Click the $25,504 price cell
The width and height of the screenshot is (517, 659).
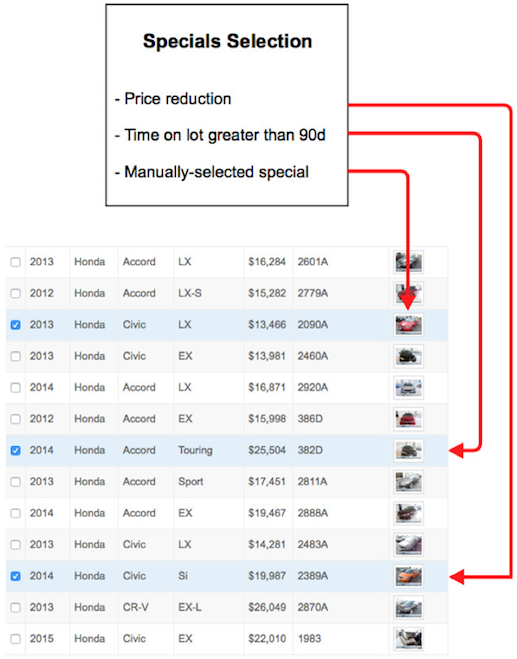tap(267, 451)
